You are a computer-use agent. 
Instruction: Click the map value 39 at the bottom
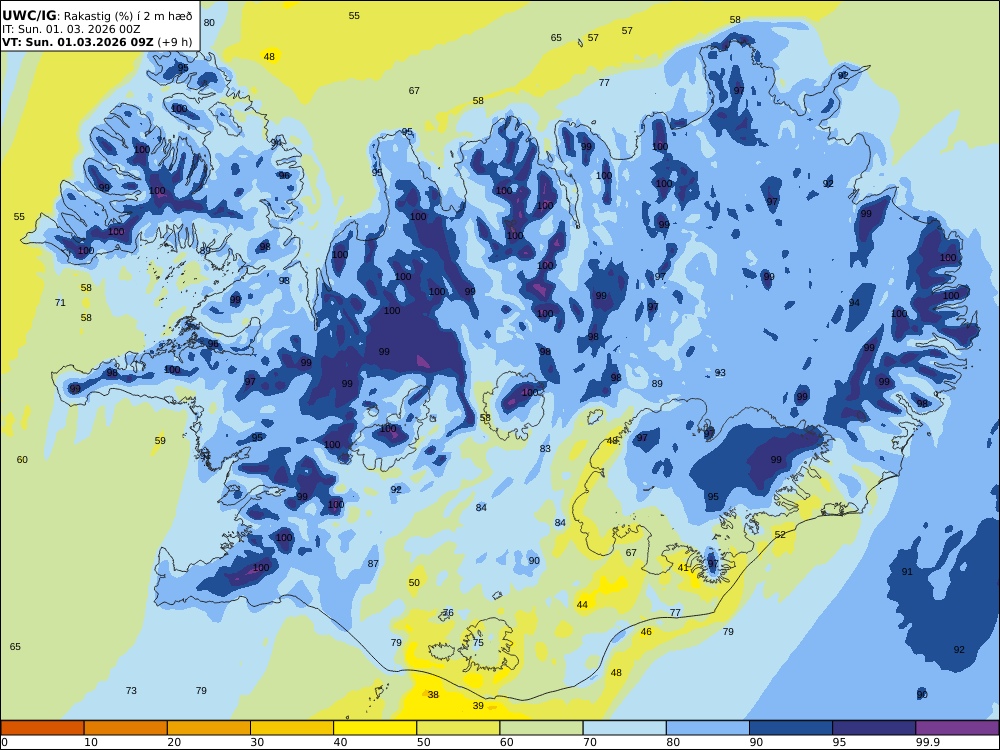coord(478,705)
